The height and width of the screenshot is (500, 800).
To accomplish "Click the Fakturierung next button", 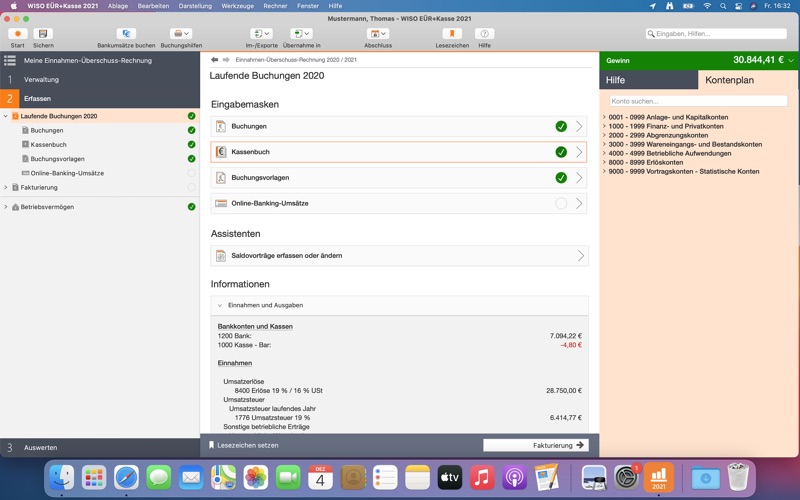I will coord(536,445).
